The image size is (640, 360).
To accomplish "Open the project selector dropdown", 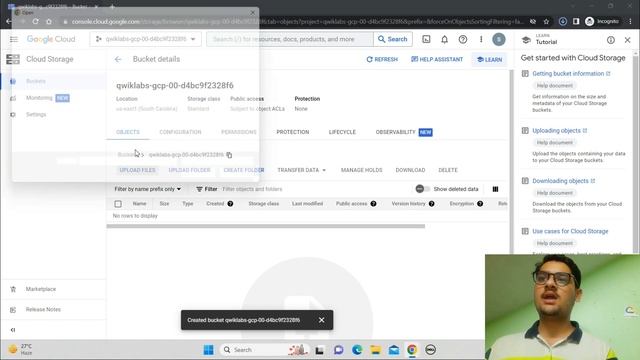I will tap(145, 39).
